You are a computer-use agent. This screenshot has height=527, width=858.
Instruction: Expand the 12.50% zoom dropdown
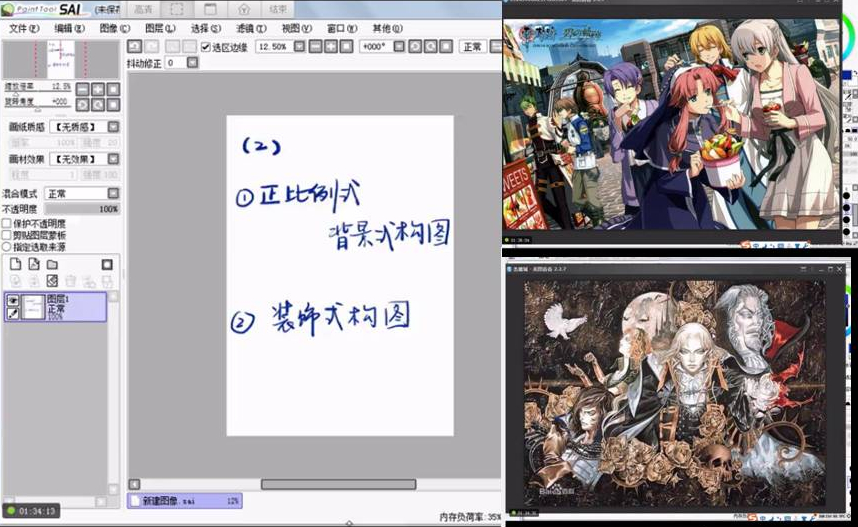point(299,47)
